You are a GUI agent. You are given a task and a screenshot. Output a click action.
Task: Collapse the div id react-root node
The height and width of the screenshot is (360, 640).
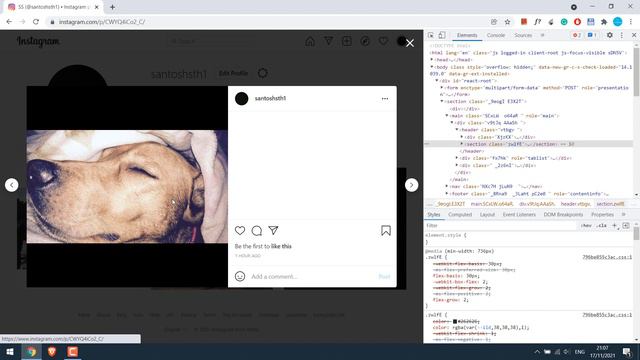tap(437, 81)
